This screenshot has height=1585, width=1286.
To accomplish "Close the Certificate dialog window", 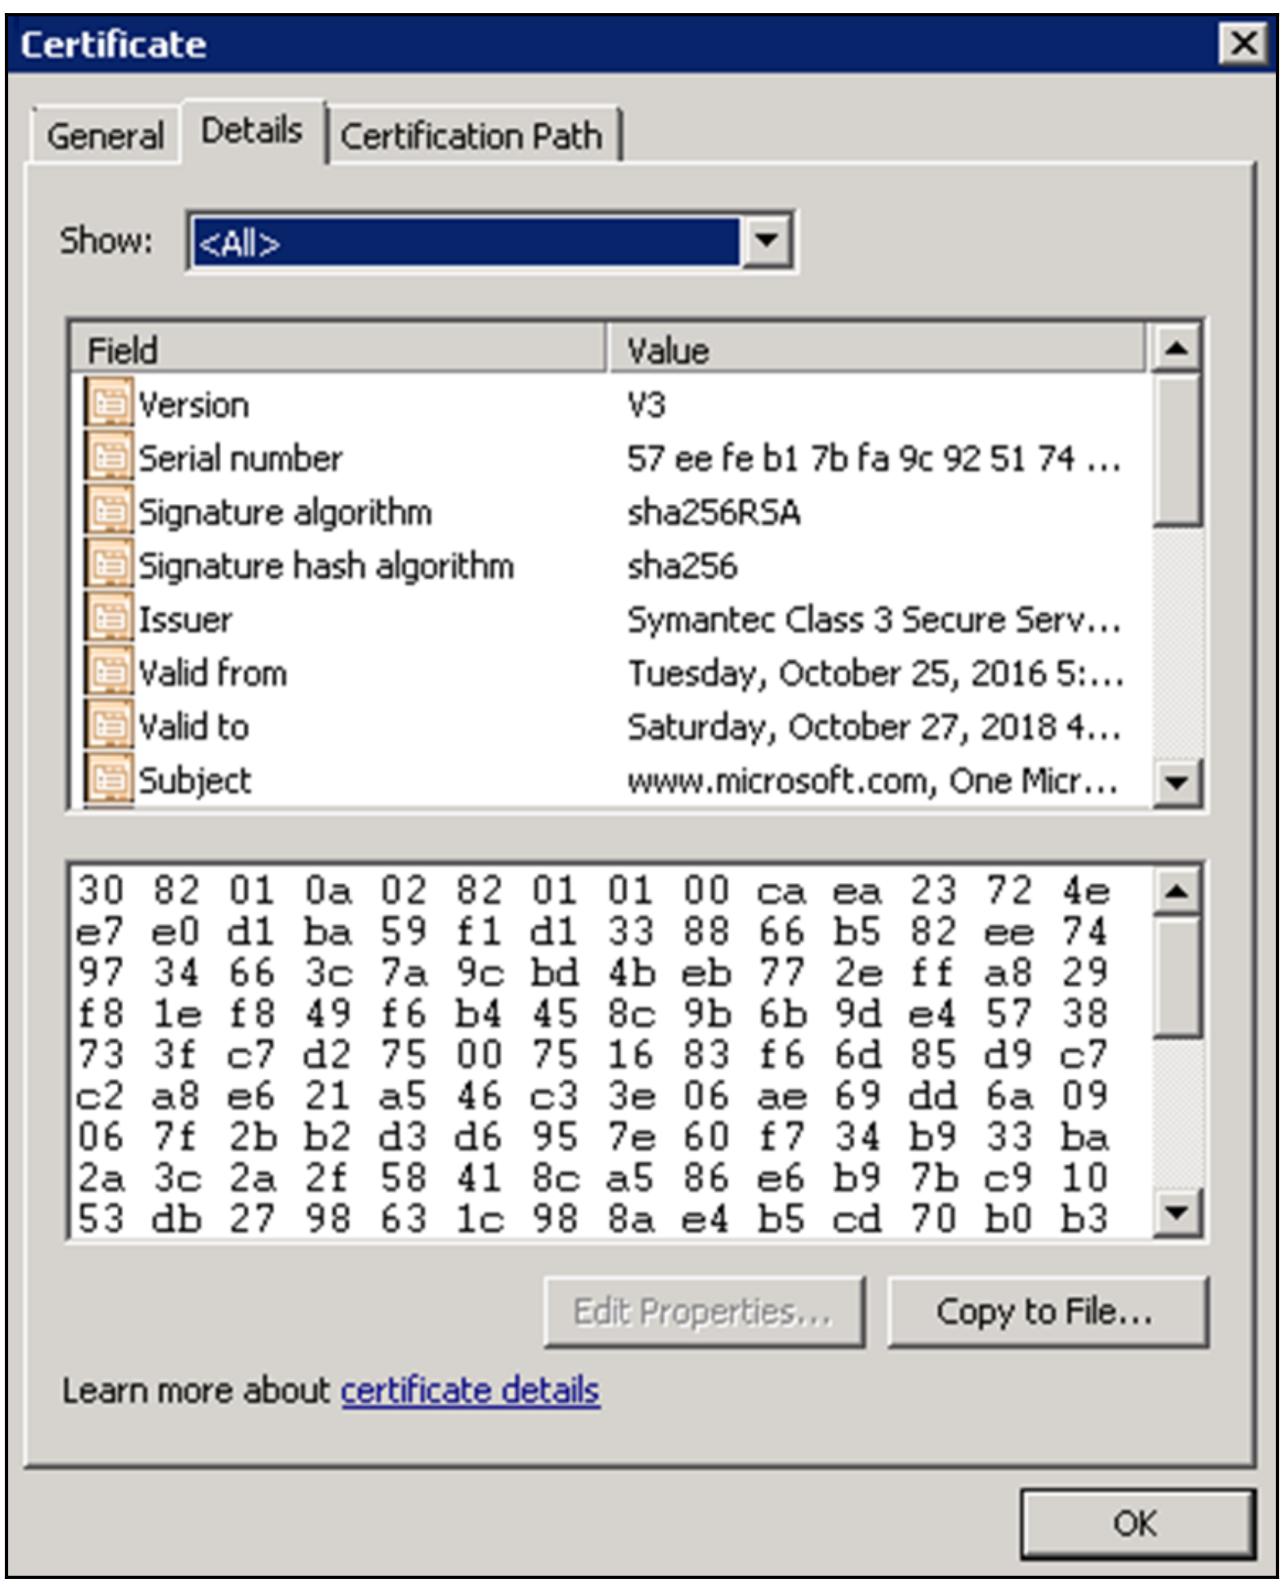I will (1243, 44).
